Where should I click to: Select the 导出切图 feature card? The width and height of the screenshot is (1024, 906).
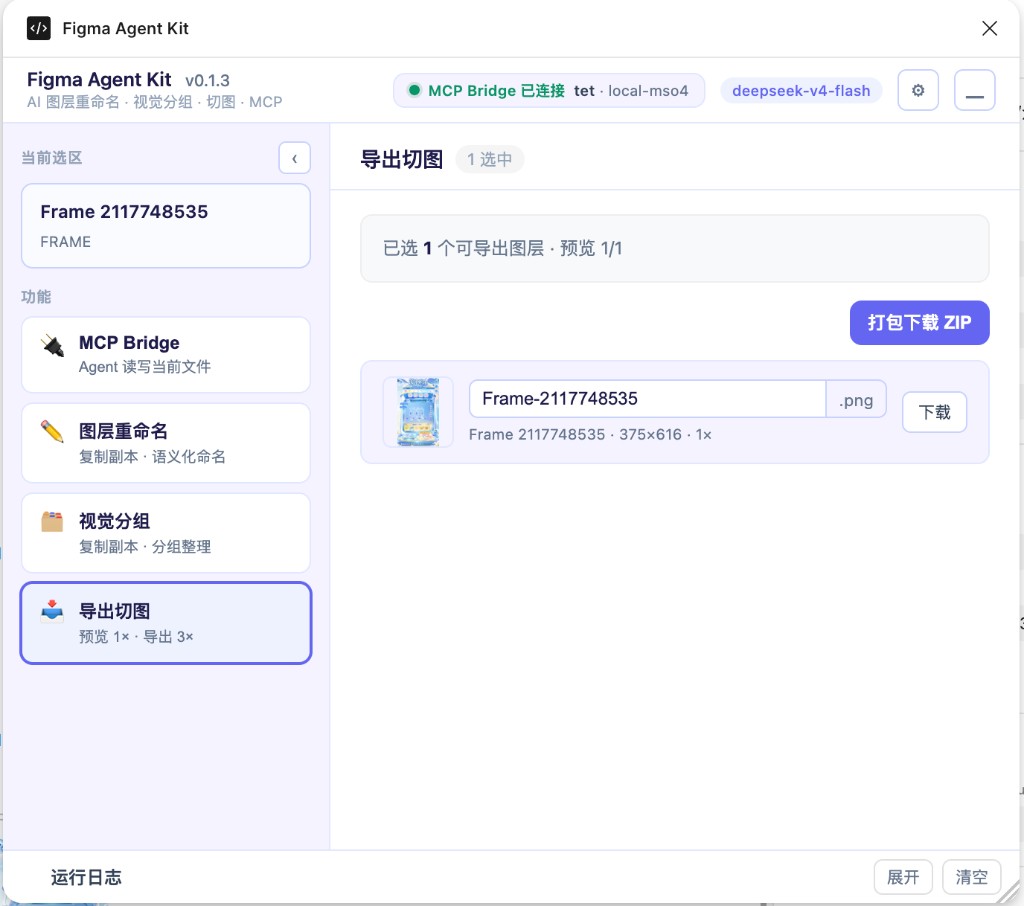(166, 623)
